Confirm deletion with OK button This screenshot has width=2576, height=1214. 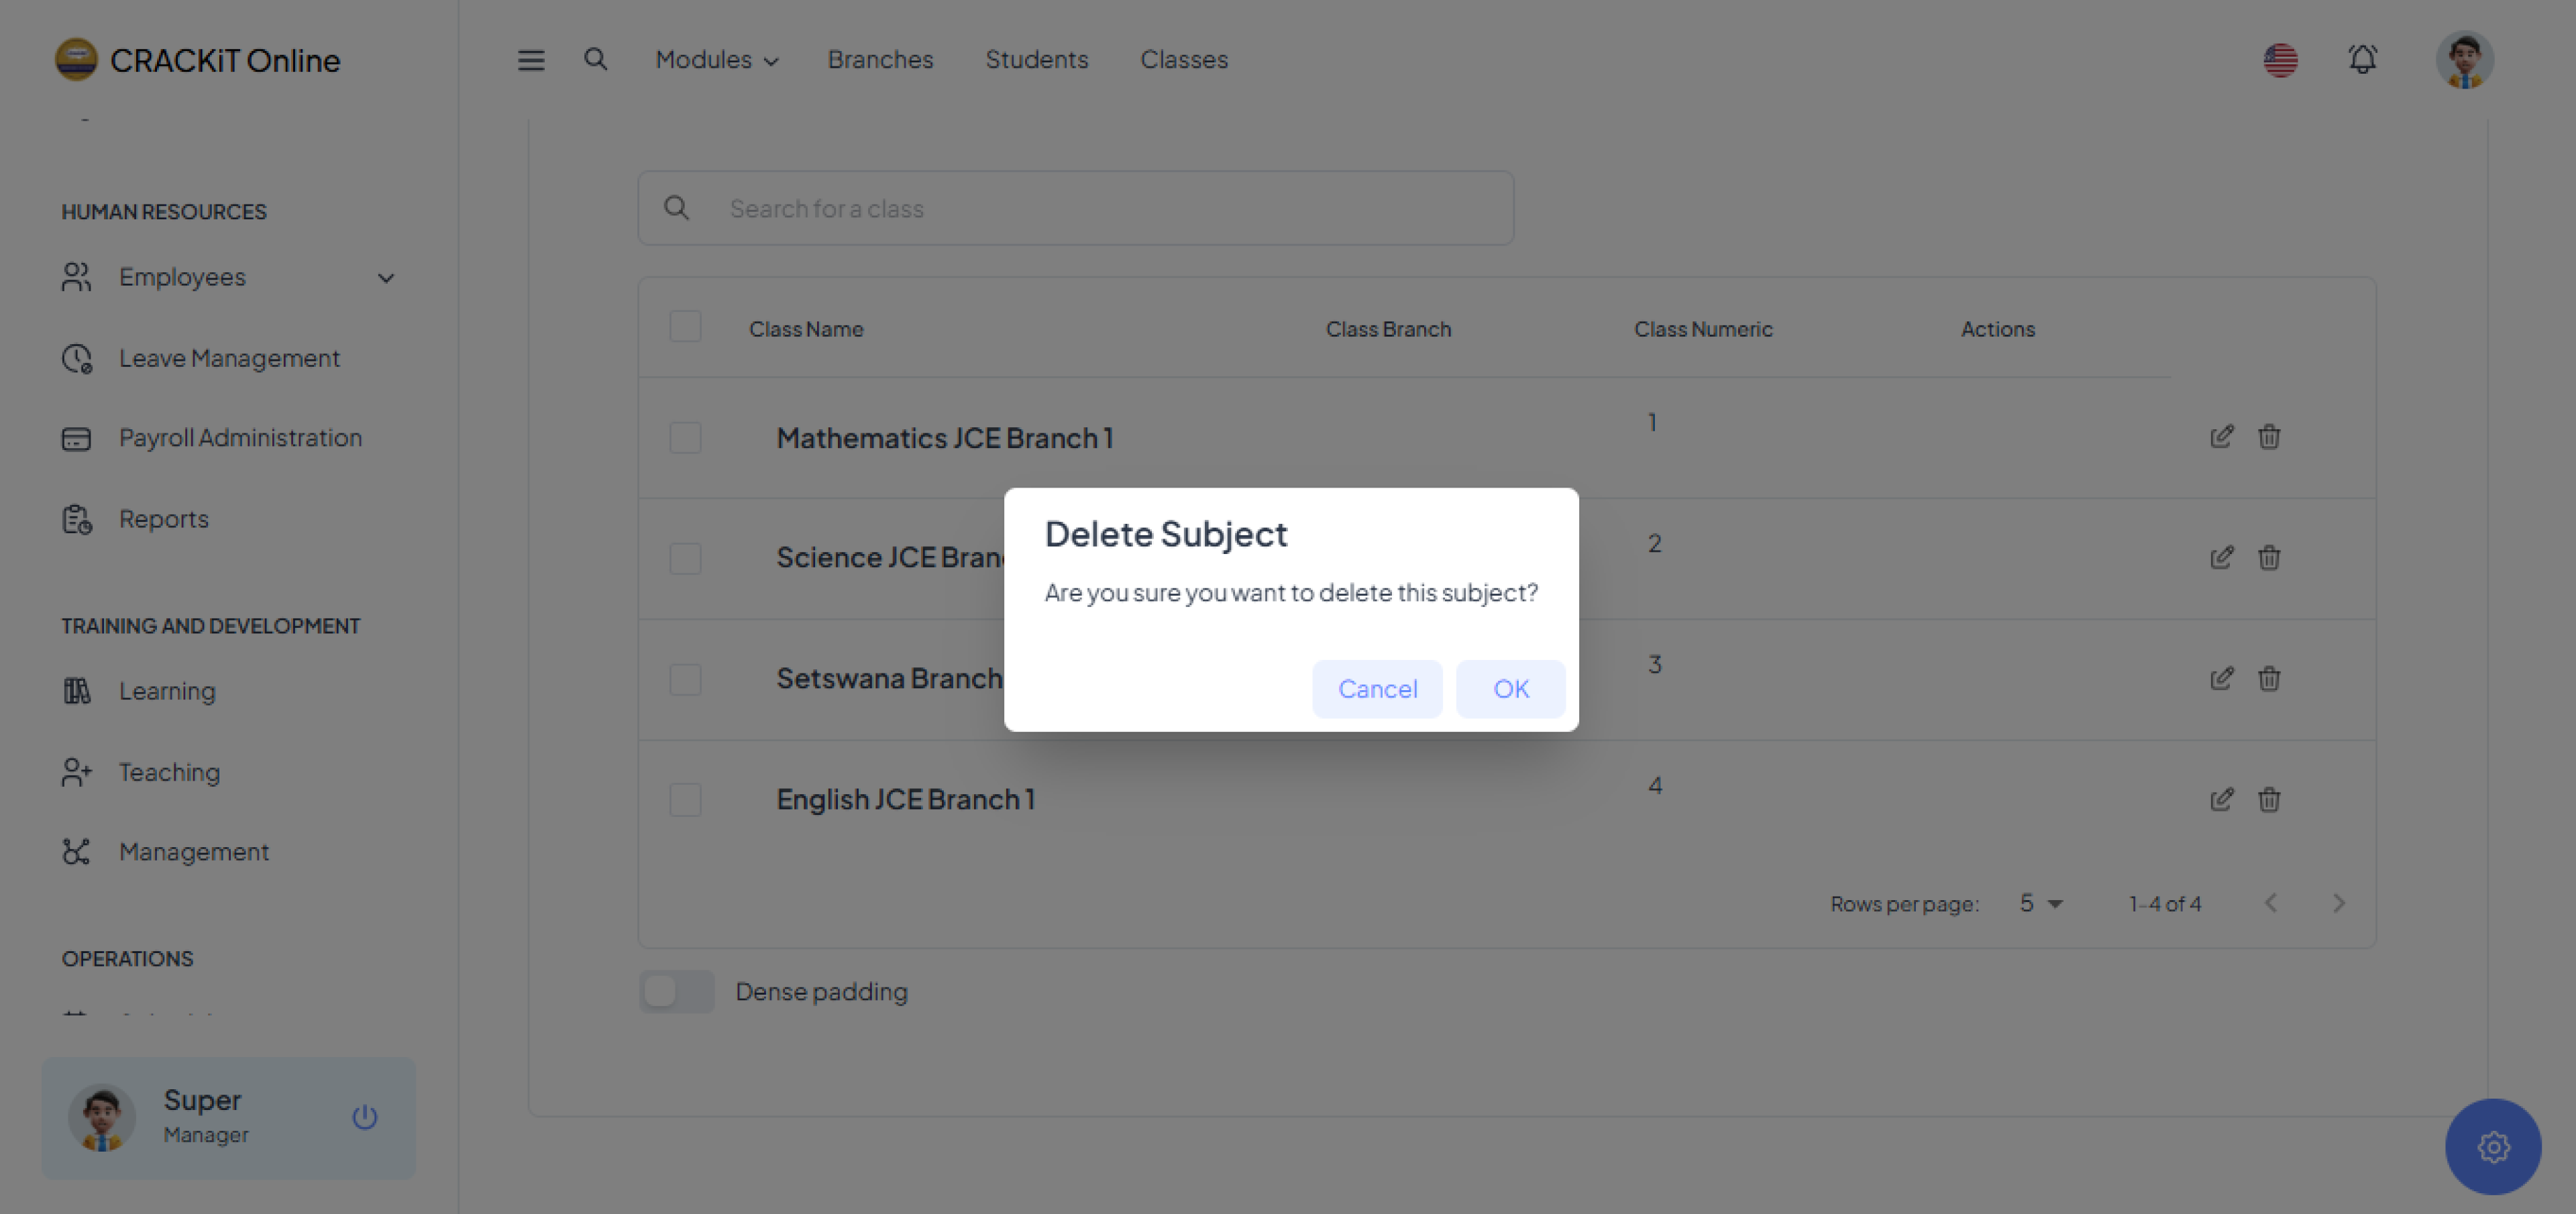pos(1510,689)
